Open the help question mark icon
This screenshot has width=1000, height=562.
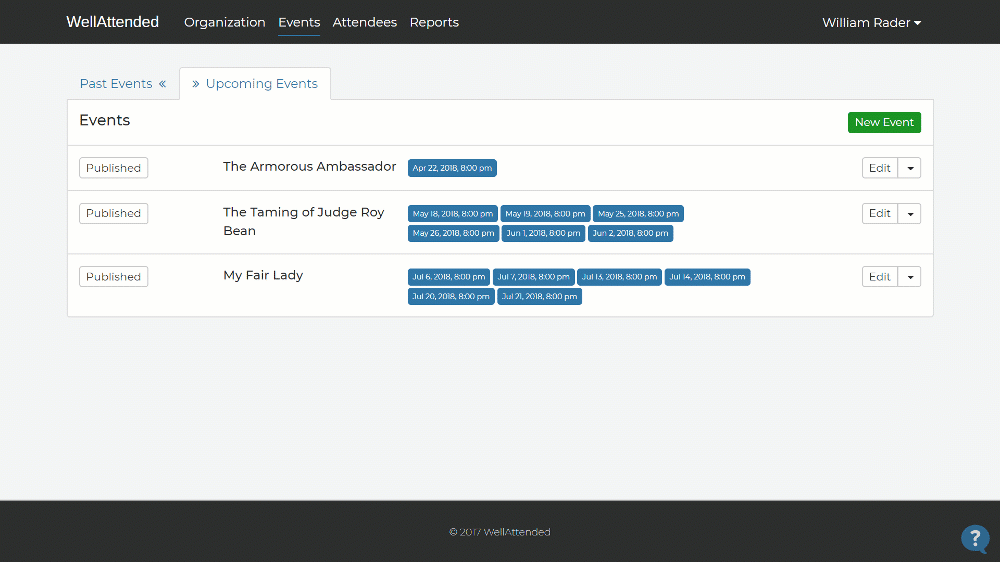pyautogui.click(x=974, y=538)
